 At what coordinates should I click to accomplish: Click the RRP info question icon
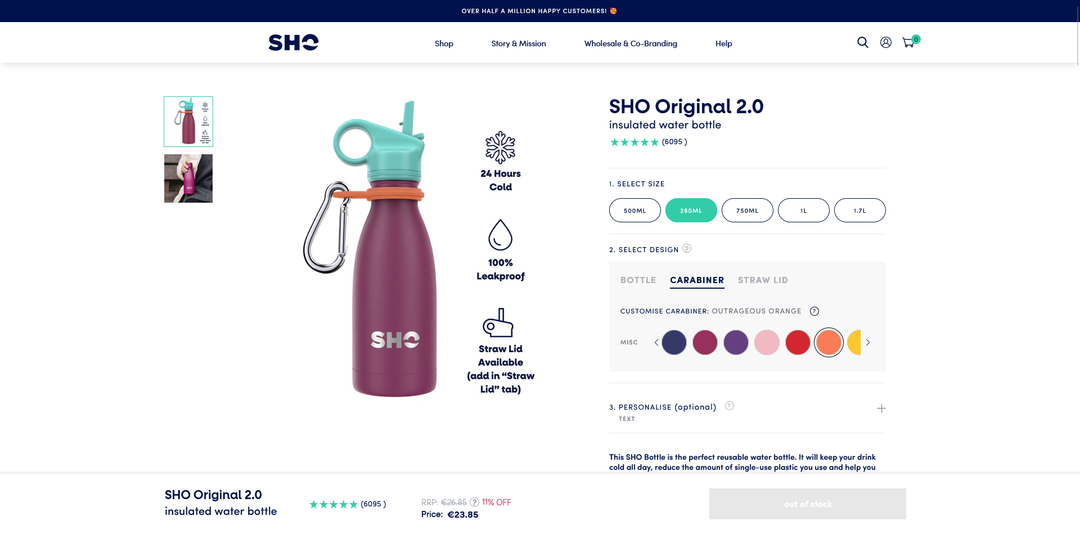(x=474, y=502)
